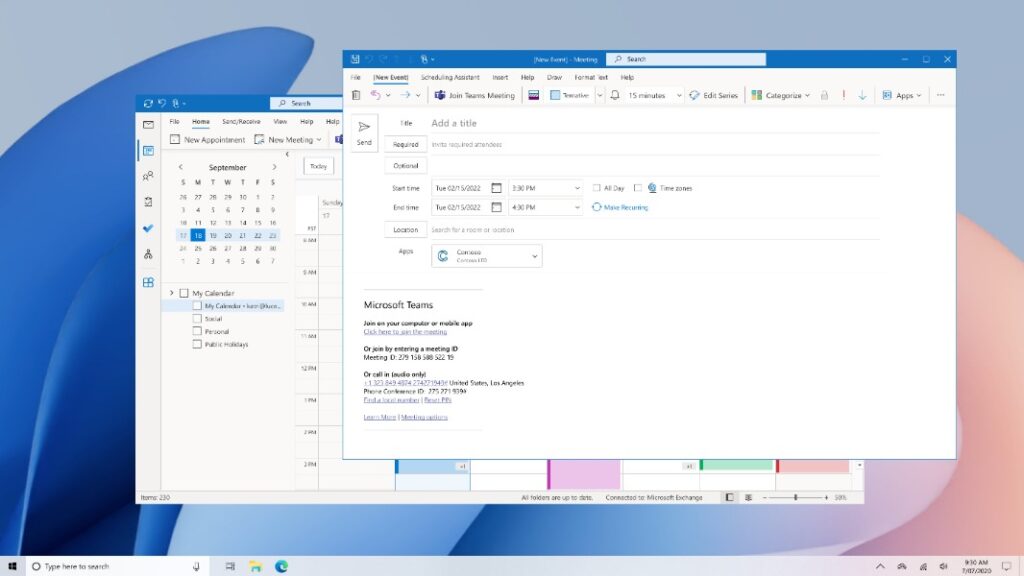Check the Social calendar checkbox

[197, 319]
